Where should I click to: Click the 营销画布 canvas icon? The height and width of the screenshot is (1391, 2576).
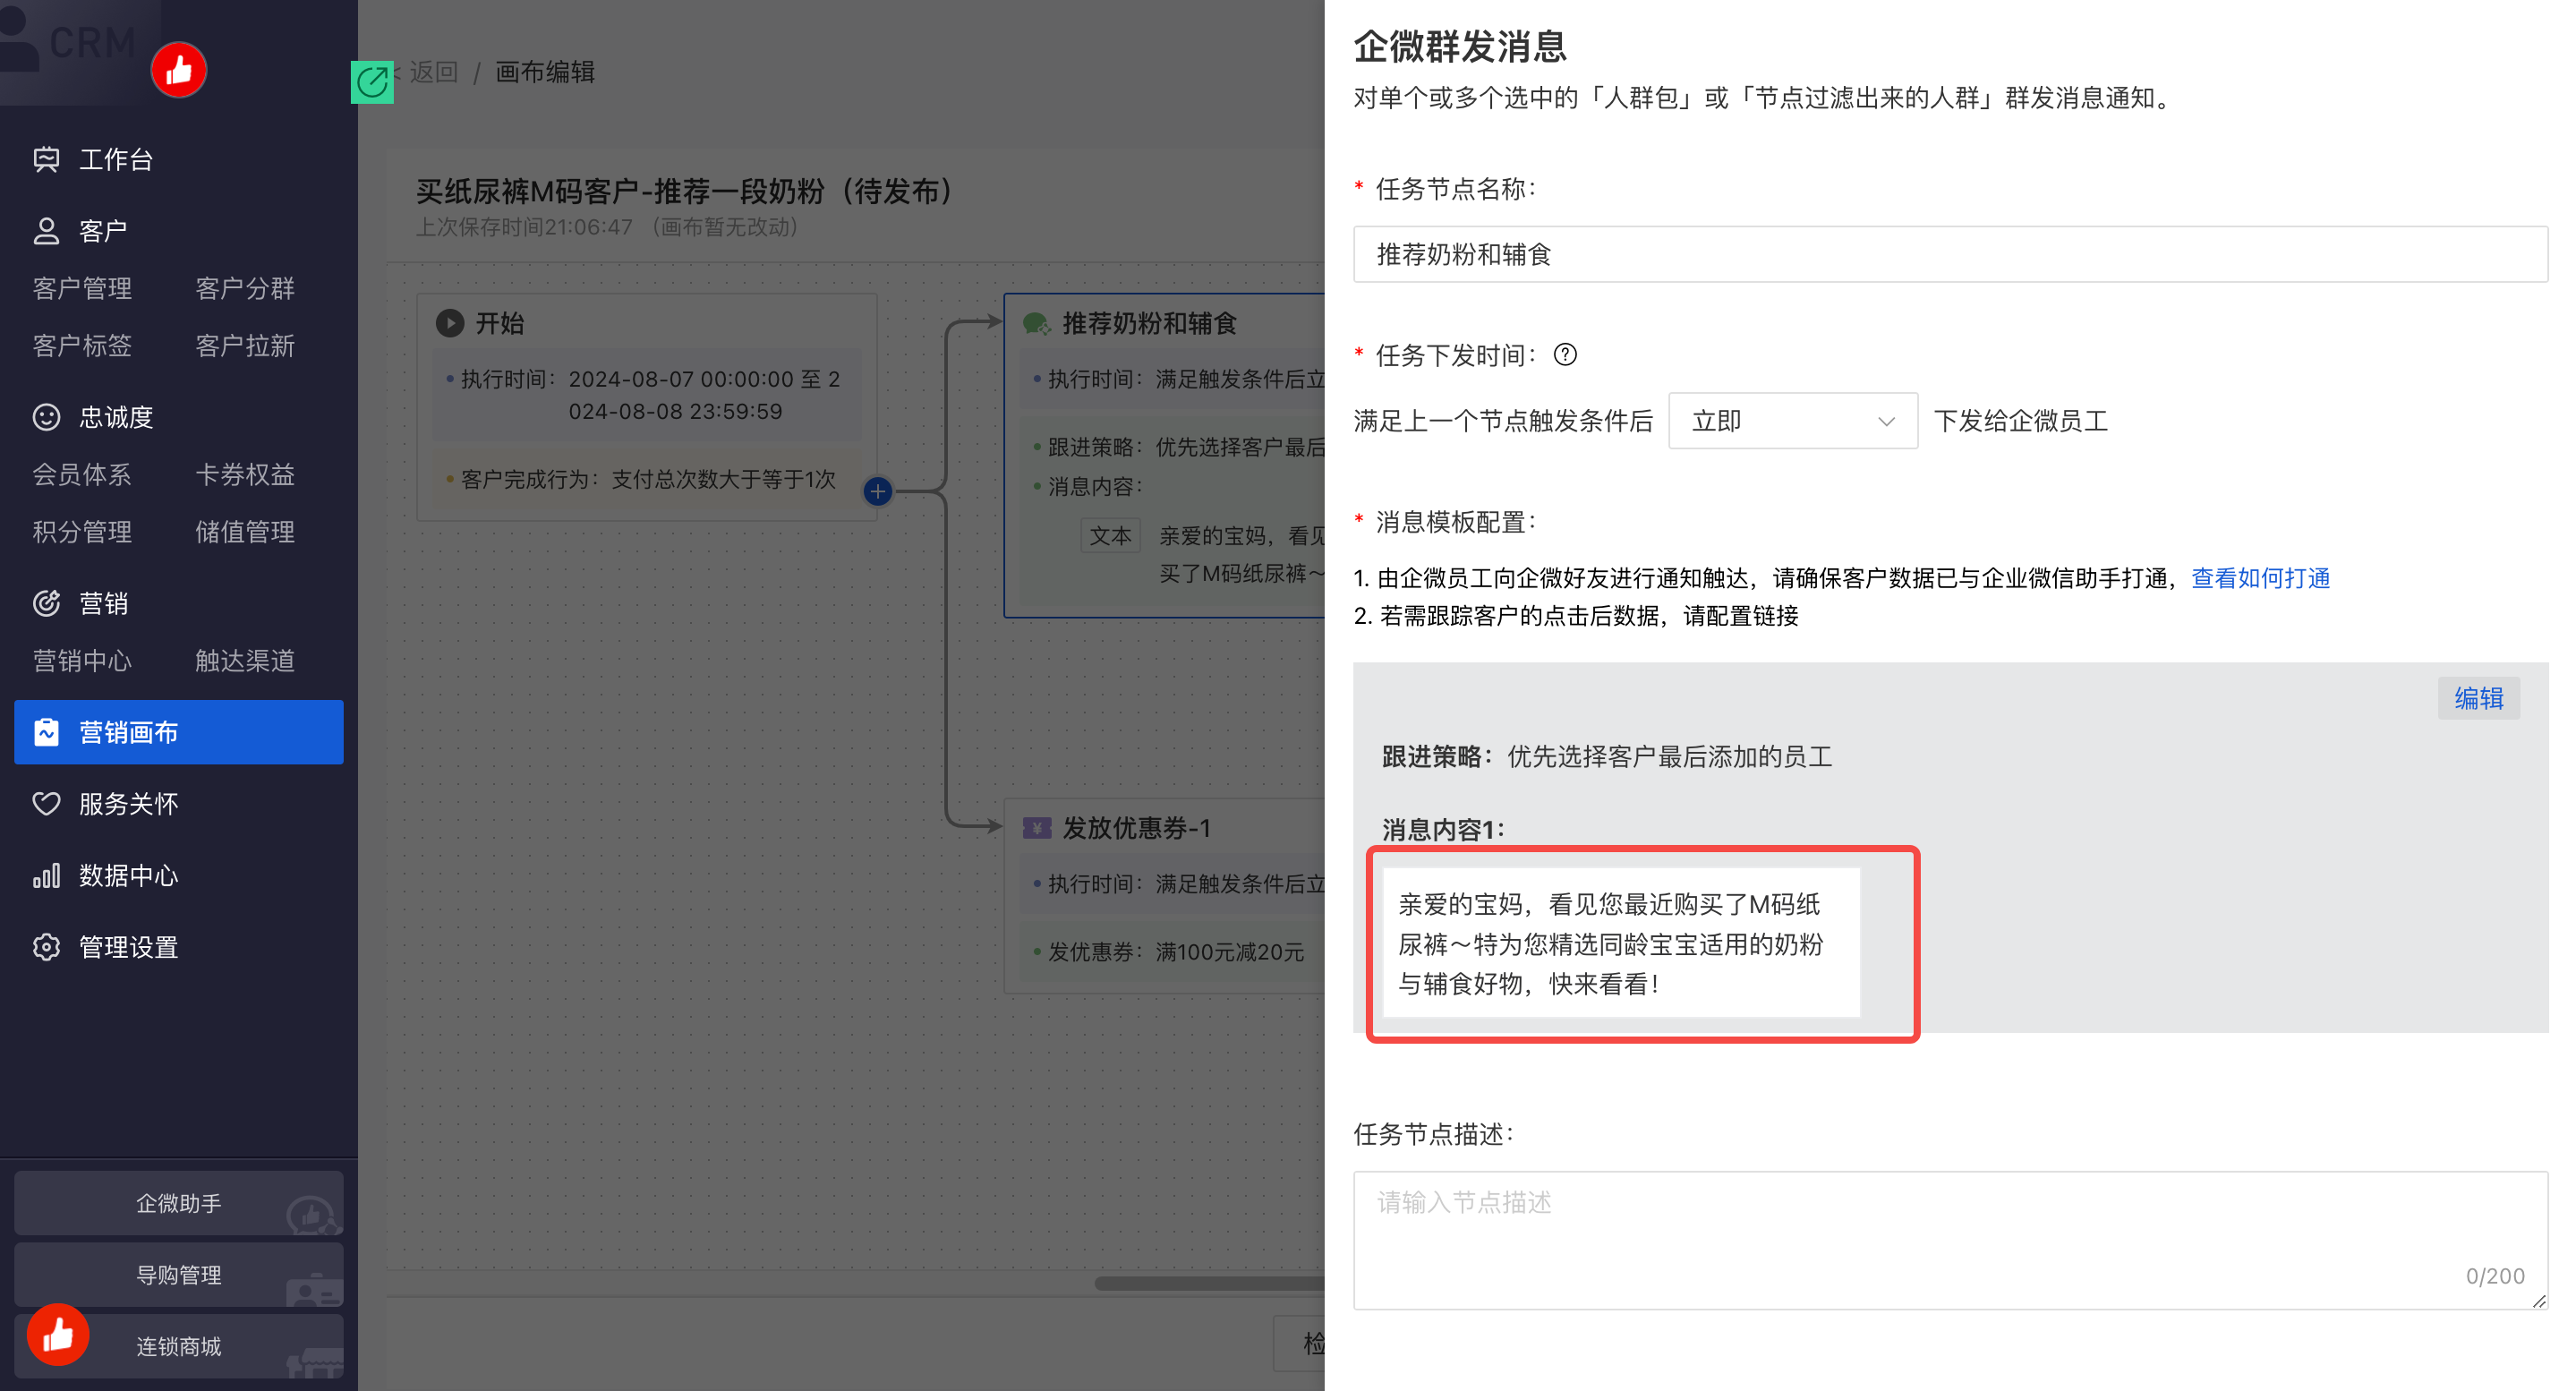[x=46, y=732]
